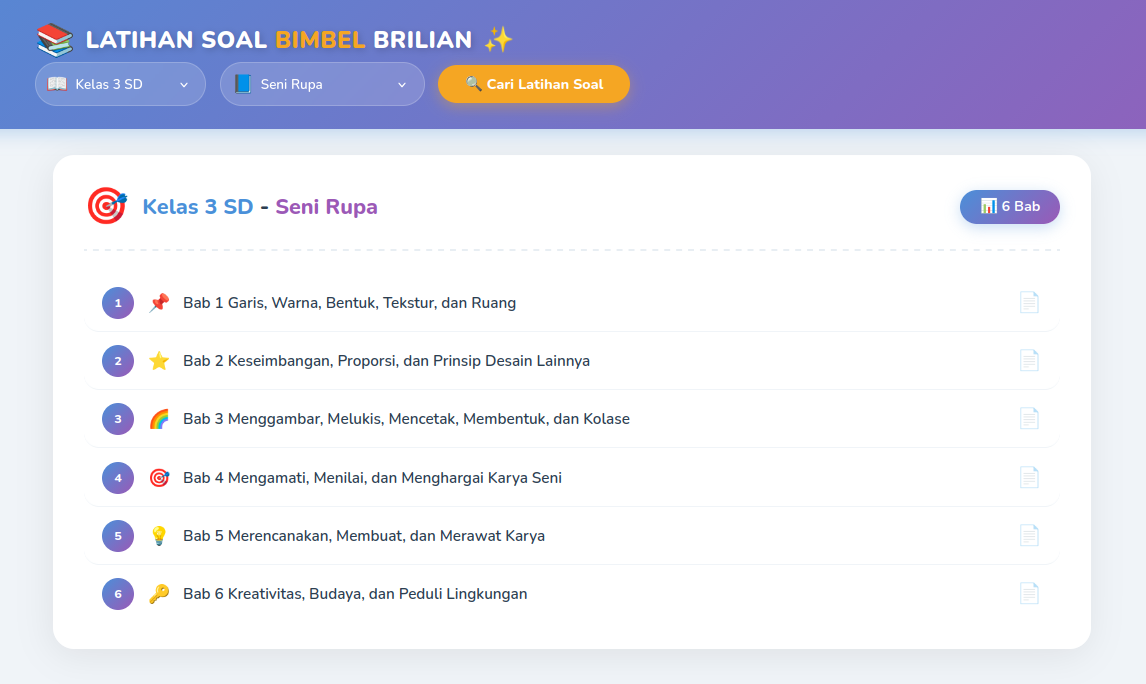Click the number 6 circle badge
The height and width of the screenshot is (684, 1146).
click(118, 593)
